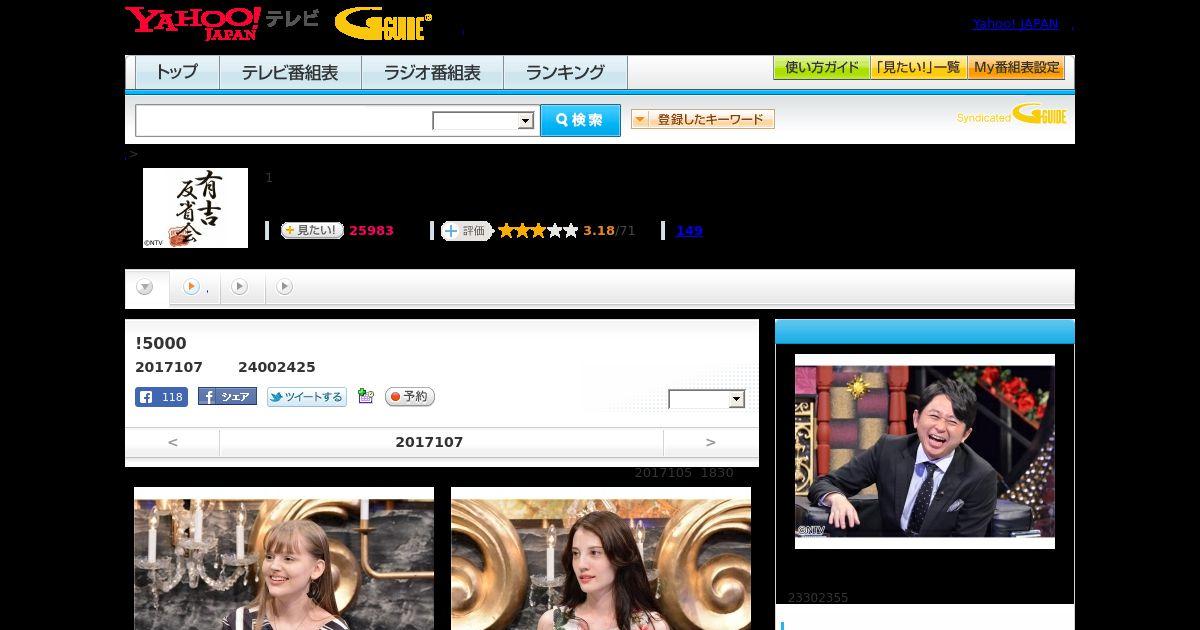
Task: Click the Facebook like 118 button
Action: click(x=161, y=397)
